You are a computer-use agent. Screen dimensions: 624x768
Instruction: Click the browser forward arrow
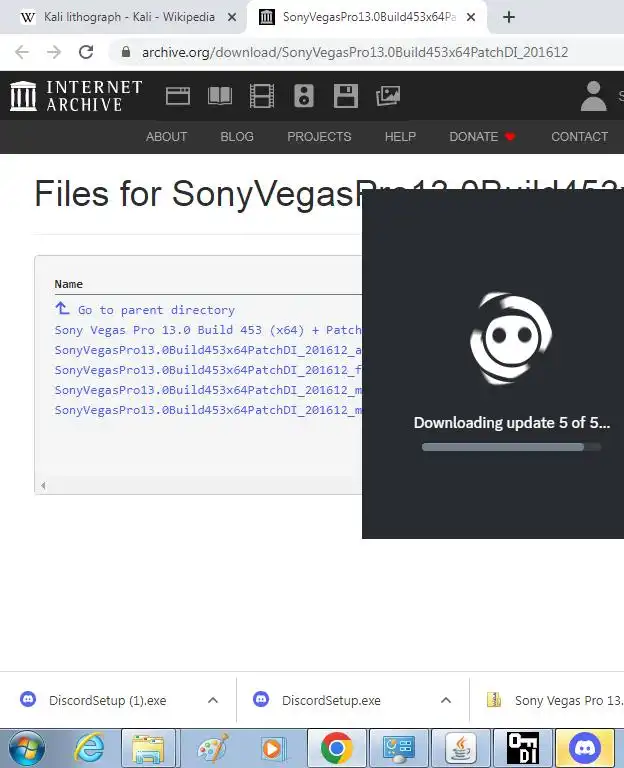pyautogui.click(x=54, y=52)
